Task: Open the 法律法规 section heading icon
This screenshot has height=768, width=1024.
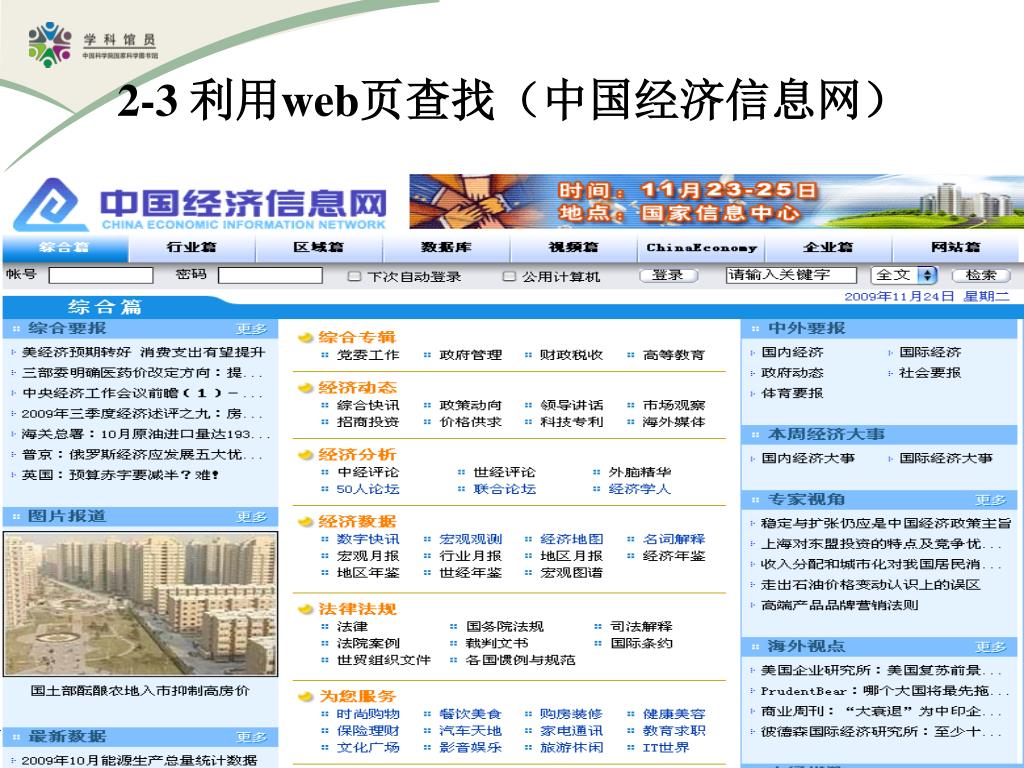Action: [305, 609]
